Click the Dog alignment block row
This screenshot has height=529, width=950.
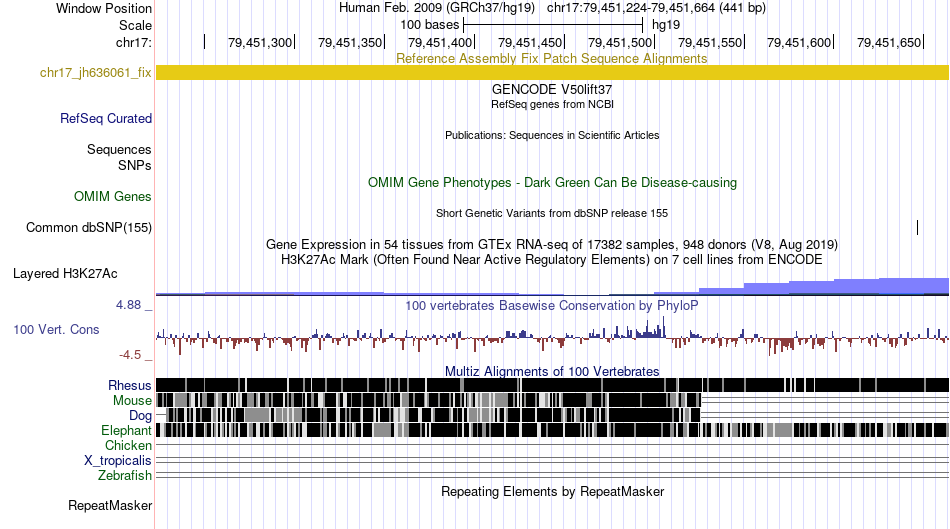coord(552,415)
